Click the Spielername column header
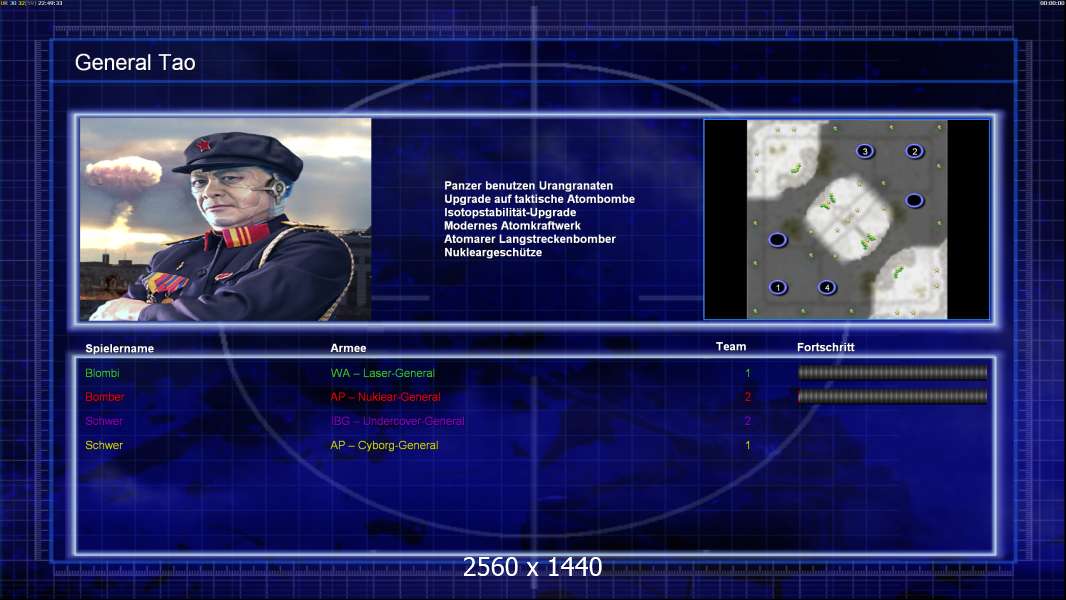Screen dimensions: 1066x600 point(119,349)
